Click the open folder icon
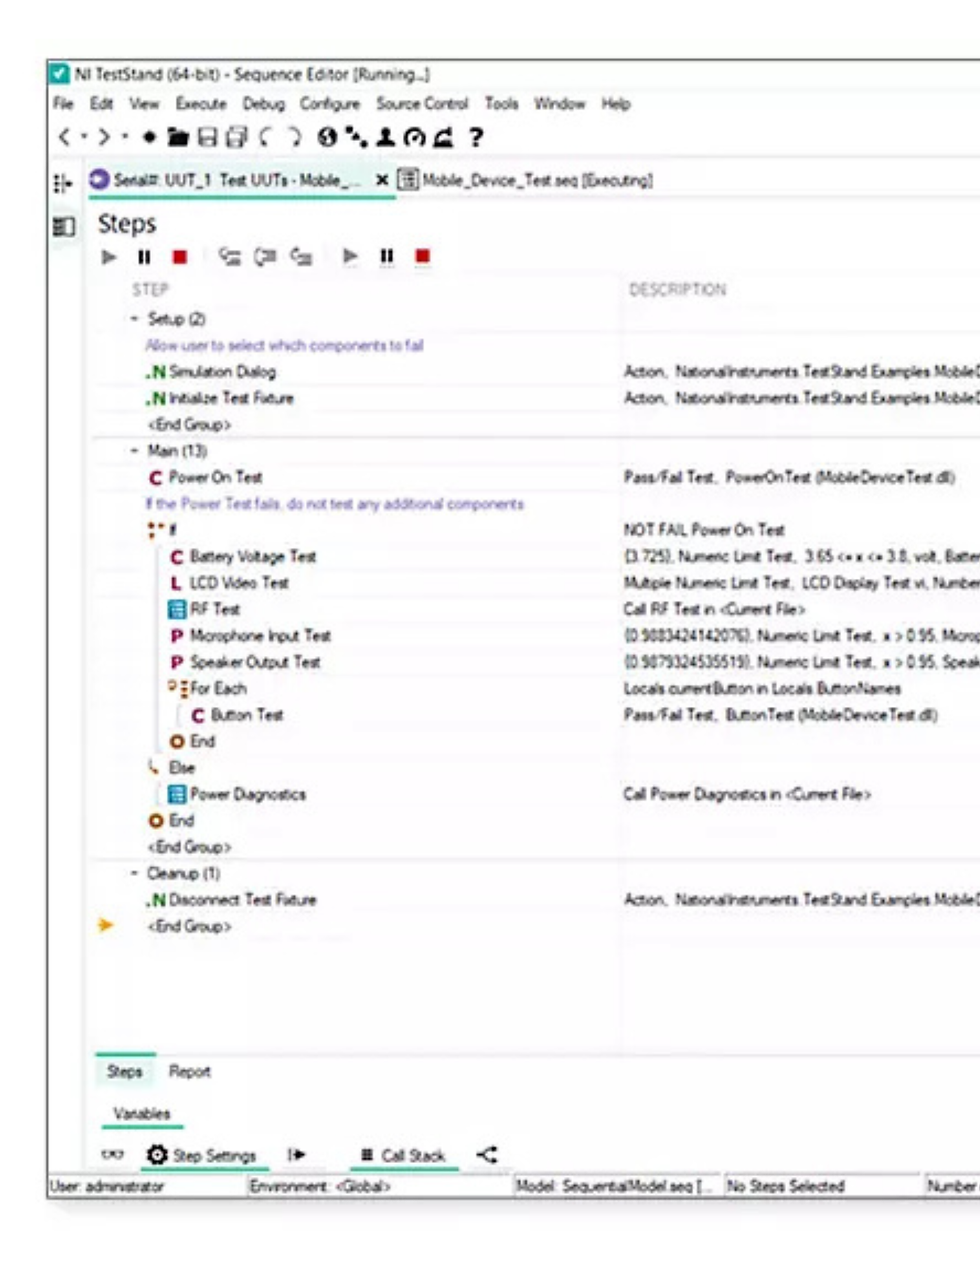This screenshot has width=980, height=1269. [x=178, y=138]
